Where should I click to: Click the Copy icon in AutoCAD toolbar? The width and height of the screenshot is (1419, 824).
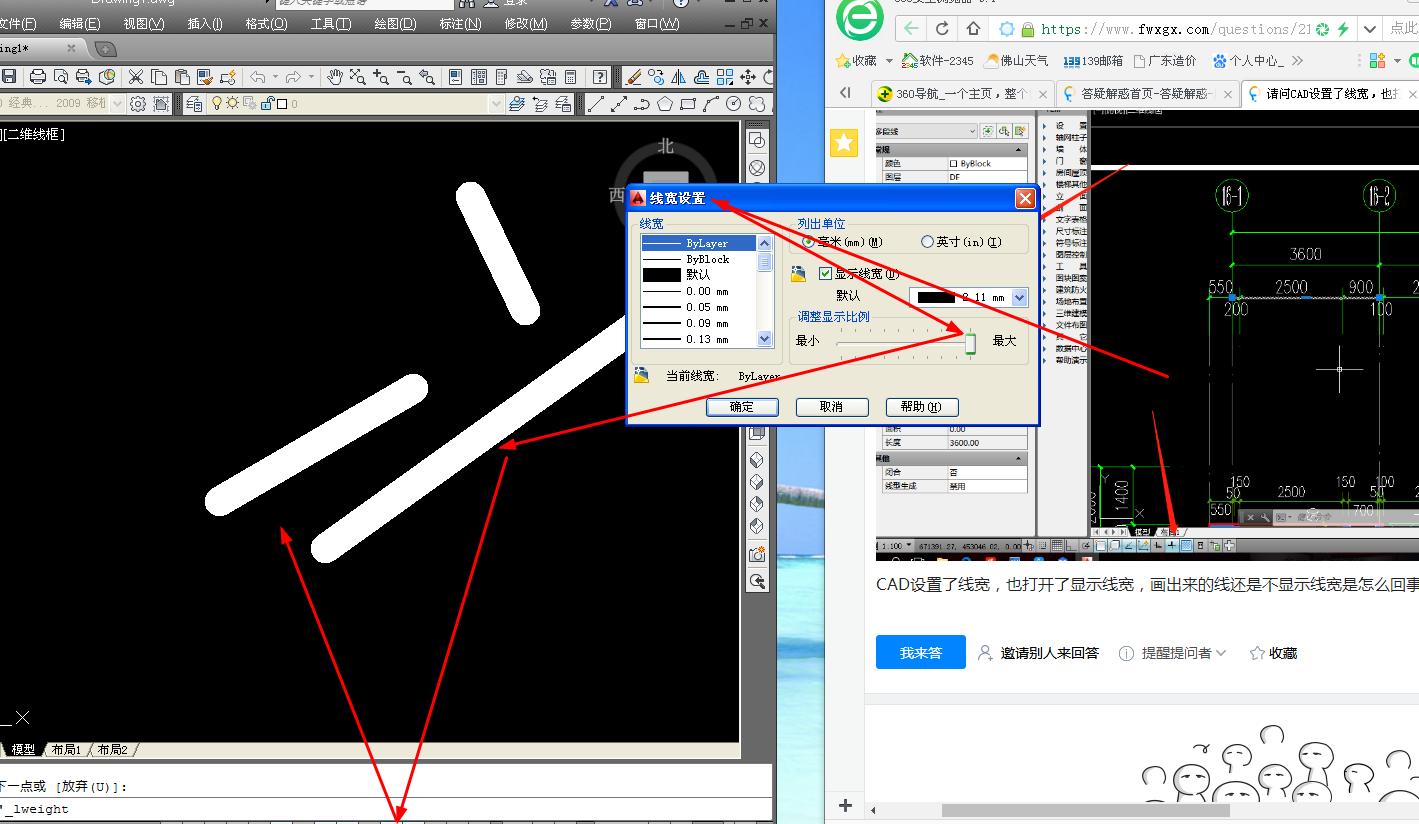[160, 77]
